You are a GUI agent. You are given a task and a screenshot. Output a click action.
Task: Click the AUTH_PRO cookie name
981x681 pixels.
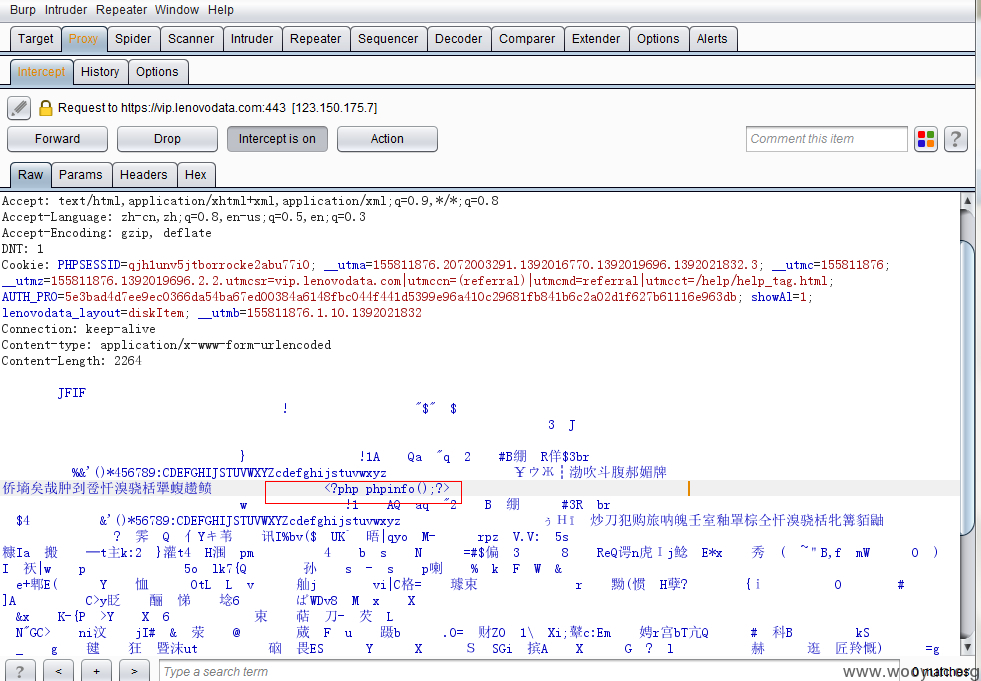tap(29, 297)
